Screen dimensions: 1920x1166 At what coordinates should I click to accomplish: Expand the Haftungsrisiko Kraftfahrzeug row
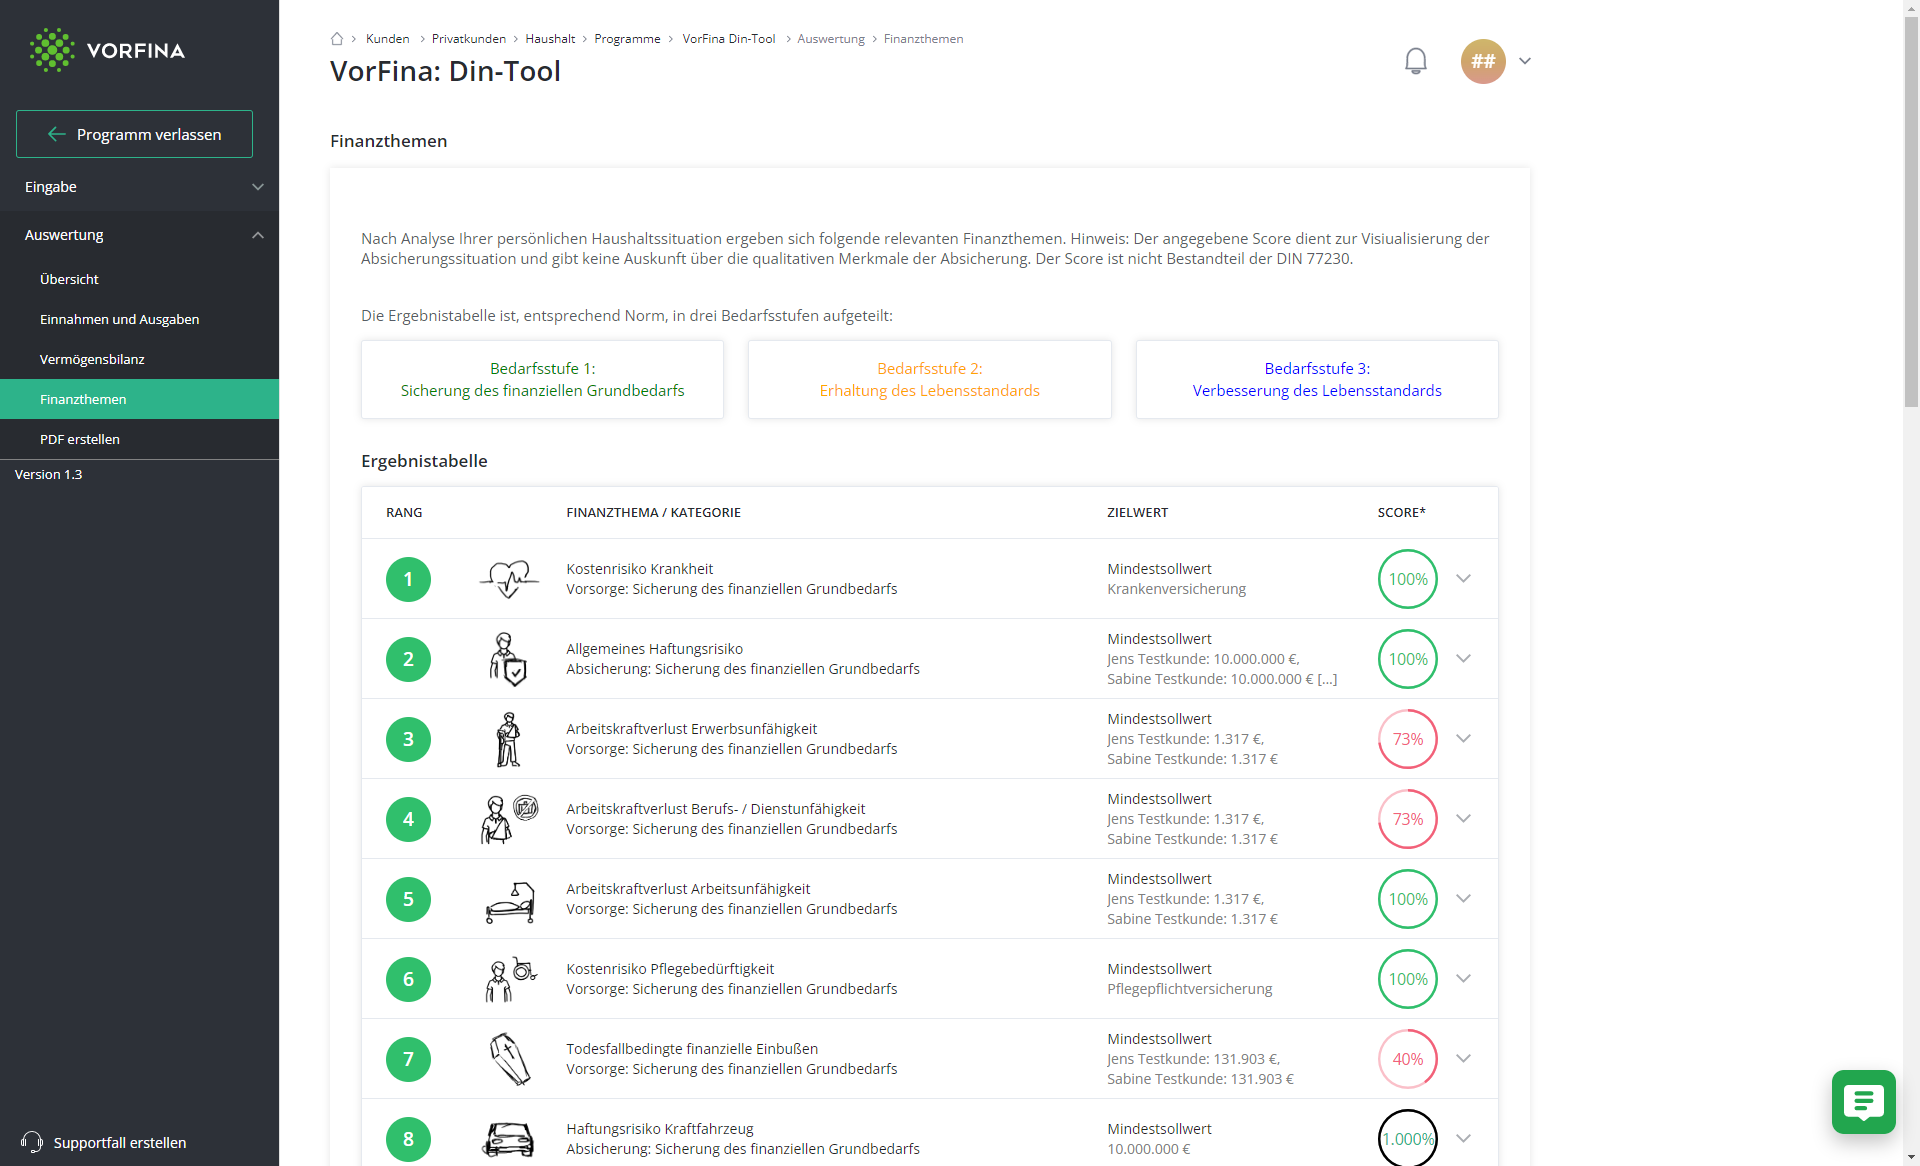[x=1463, y=1139]
